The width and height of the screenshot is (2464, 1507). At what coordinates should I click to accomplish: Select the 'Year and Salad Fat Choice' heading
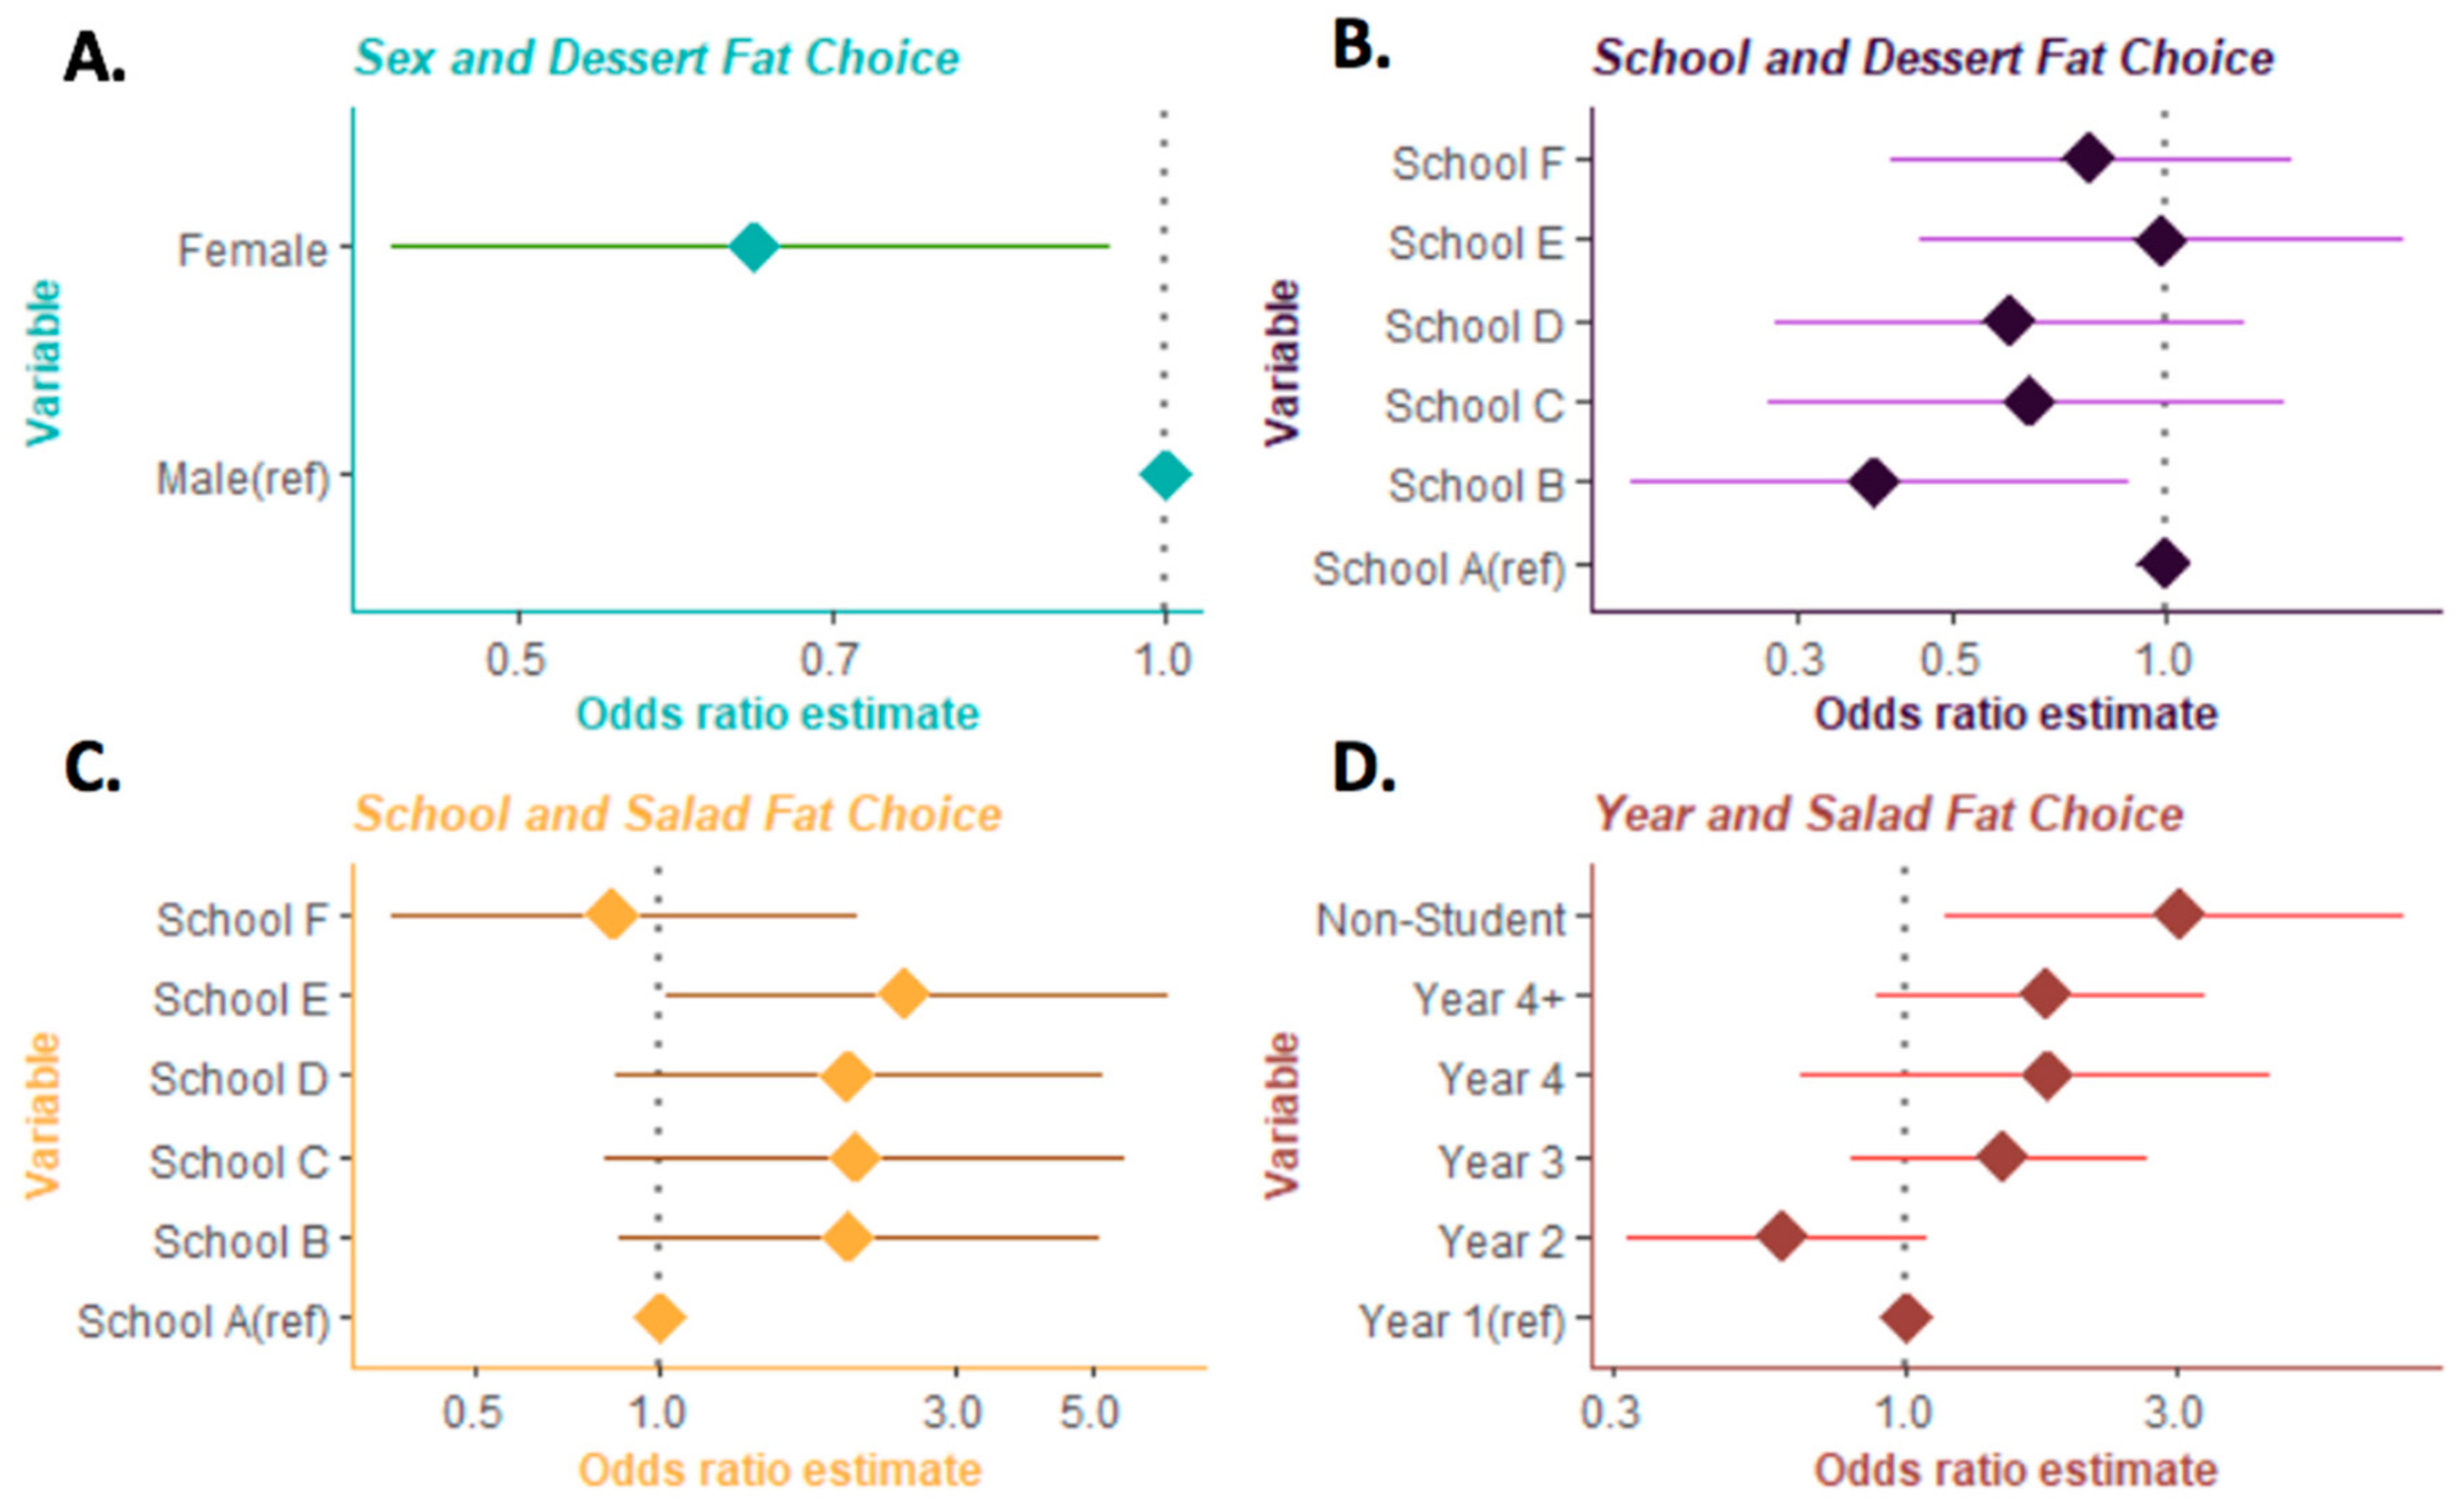(x=1888, y=814)
